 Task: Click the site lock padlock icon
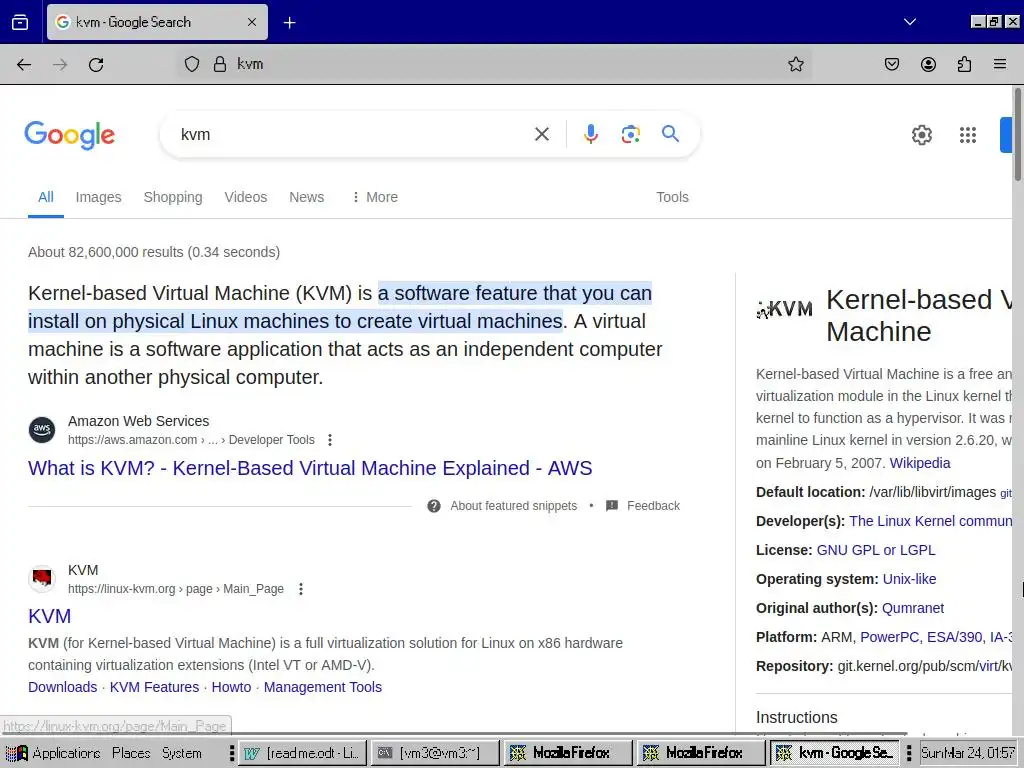220,64
